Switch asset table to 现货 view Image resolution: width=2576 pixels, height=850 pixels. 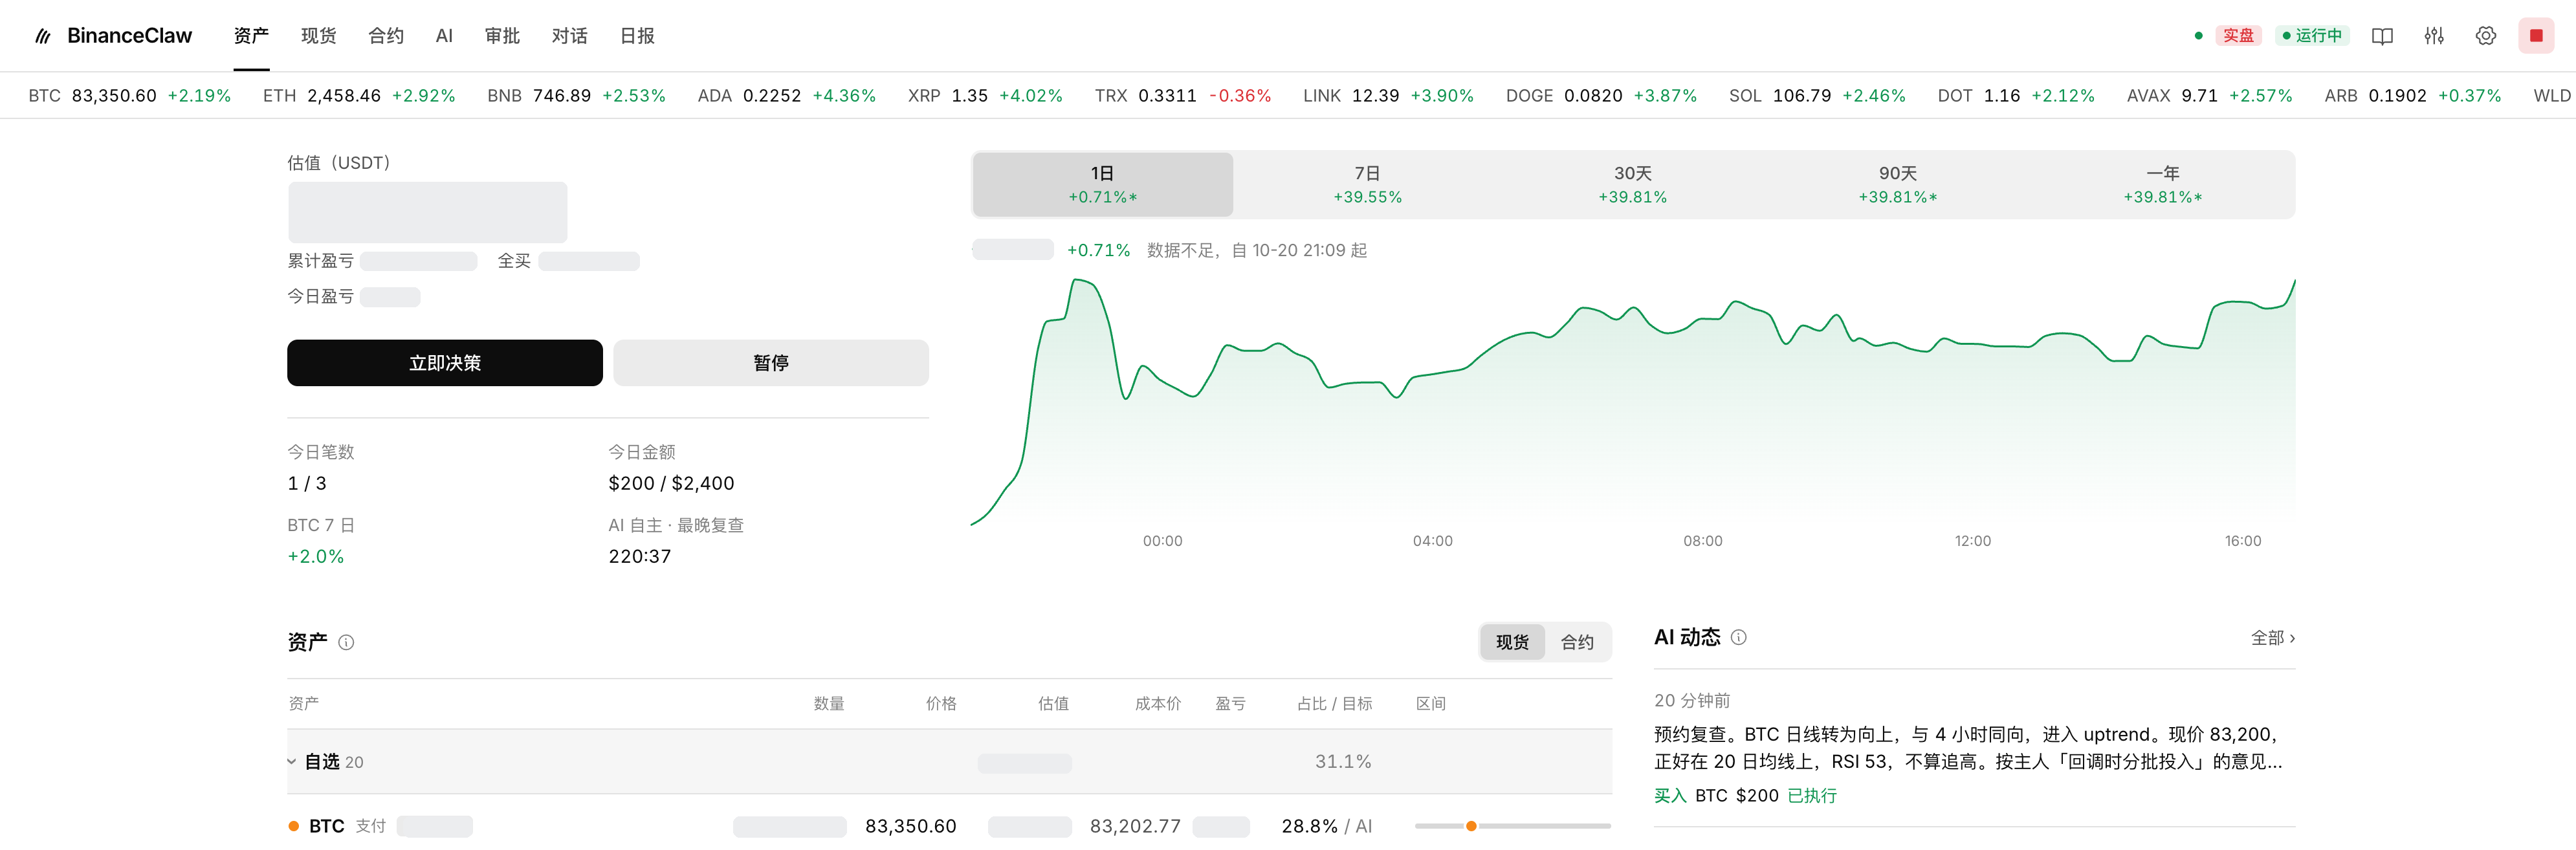1512,642
